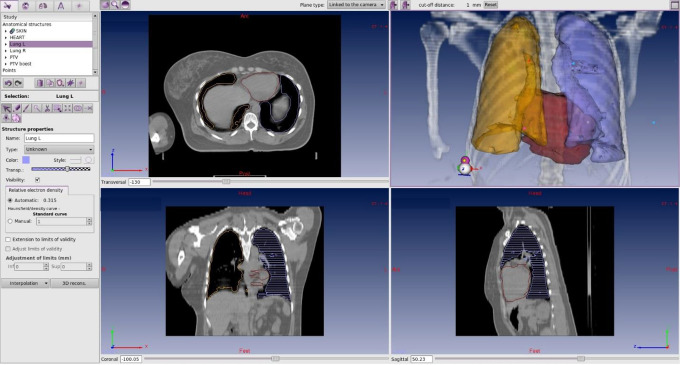680x365 pixels.
Task: Open the third tab with the lungs icon
Action: click(x=43, y=6)
